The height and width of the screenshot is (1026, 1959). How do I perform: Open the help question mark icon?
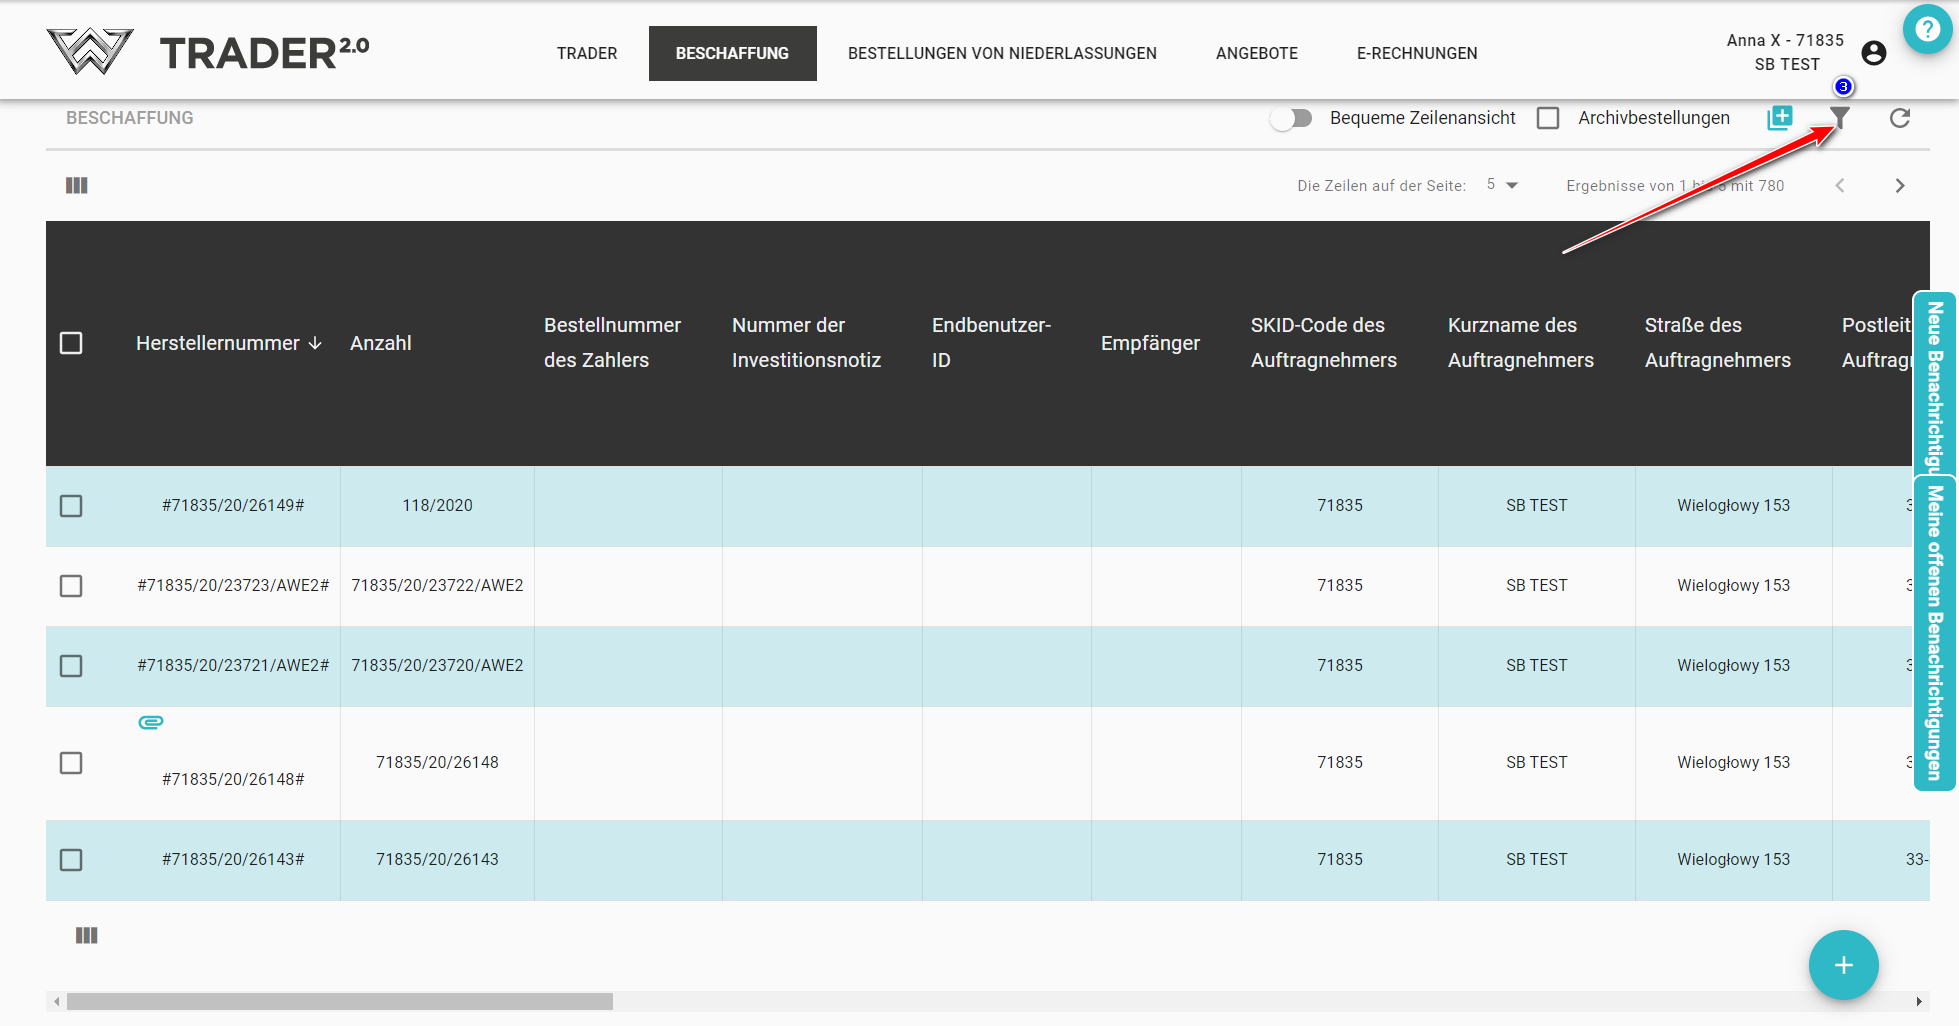click(1927, 31)
